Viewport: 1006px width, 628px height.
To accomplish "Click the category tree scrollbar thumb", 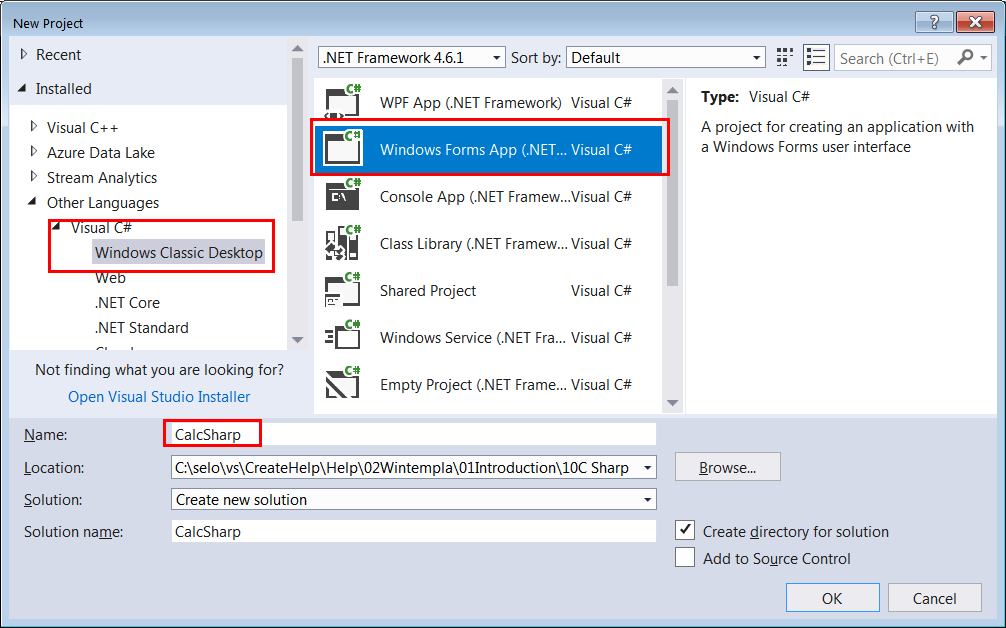I will coord(297,139).
